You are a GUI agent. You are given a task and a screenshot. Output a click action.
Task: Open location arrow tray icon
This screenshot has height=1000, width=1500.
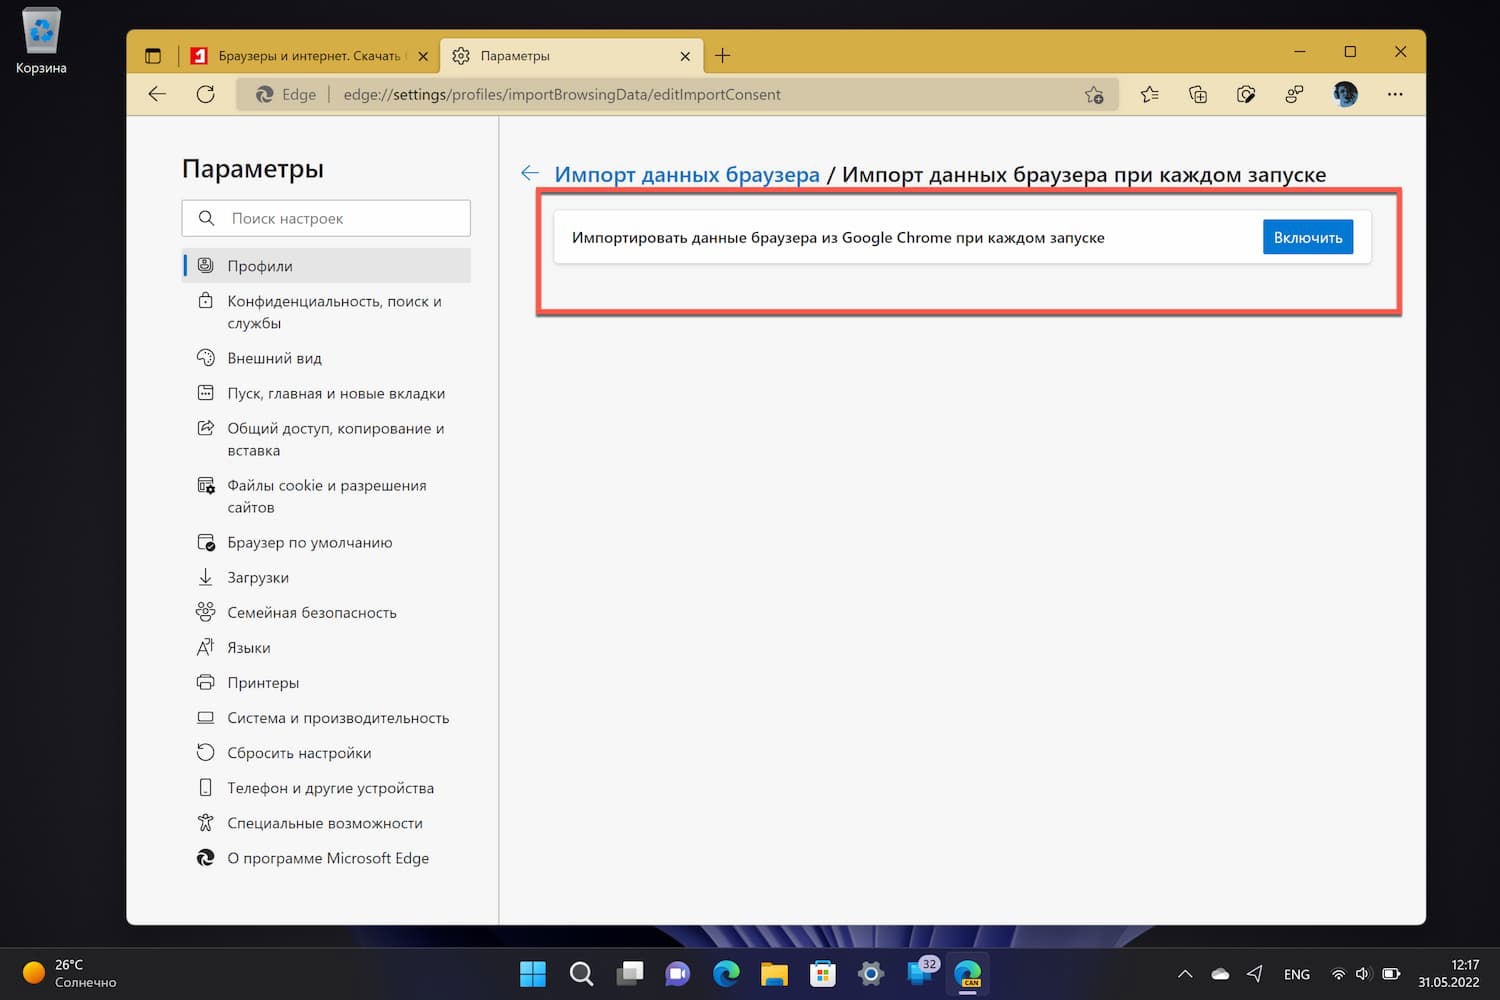1255,974
